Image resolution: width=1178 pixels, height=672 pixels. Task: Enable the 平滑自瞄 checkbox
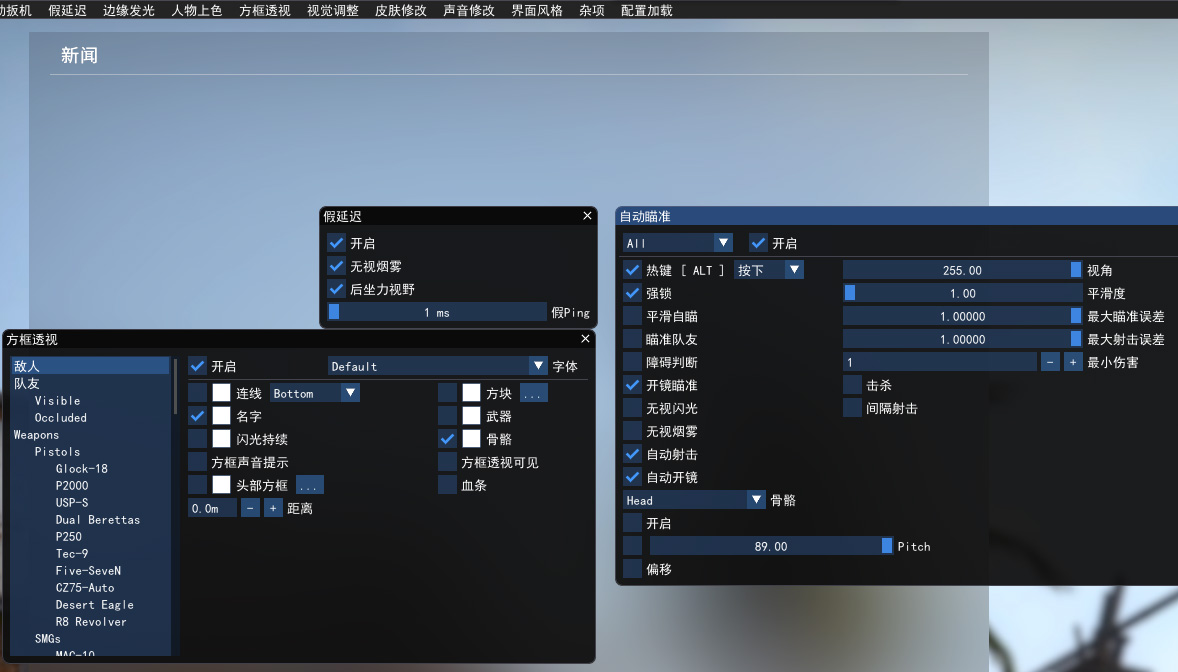pyautogui.click(x=632, y=316)
